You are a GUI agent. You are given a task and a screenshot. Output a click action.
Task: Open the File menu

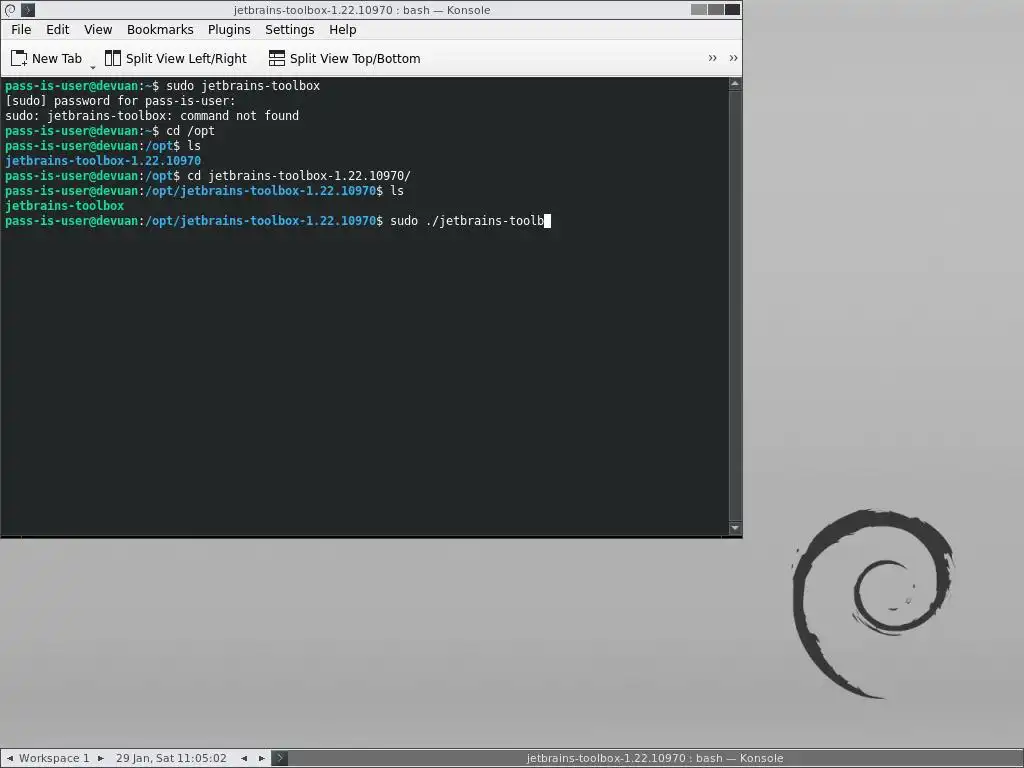(21, 29)
